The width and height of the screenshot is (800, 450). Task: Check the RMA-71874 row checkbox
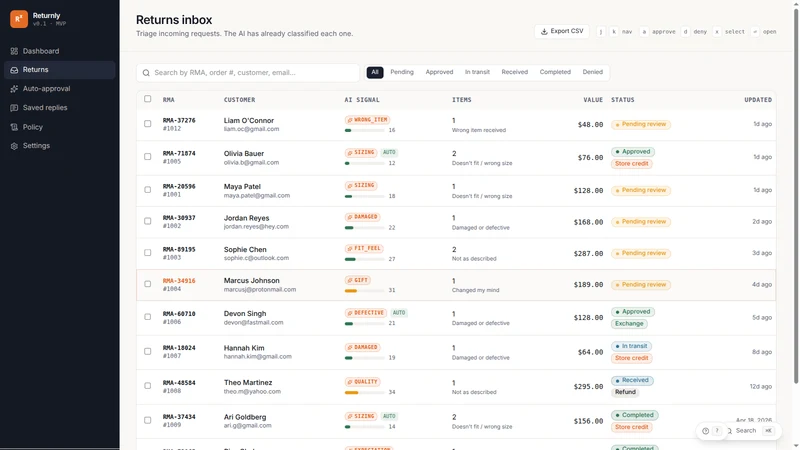pos(147,157)
